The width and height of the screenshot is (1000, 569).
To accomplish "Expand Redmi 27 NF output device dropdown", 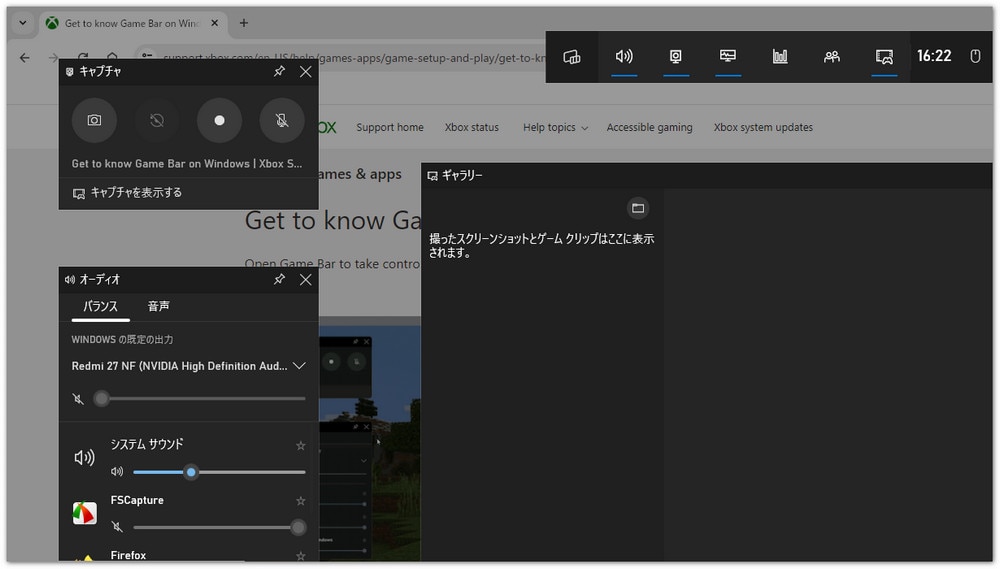I will coord(299,366).
